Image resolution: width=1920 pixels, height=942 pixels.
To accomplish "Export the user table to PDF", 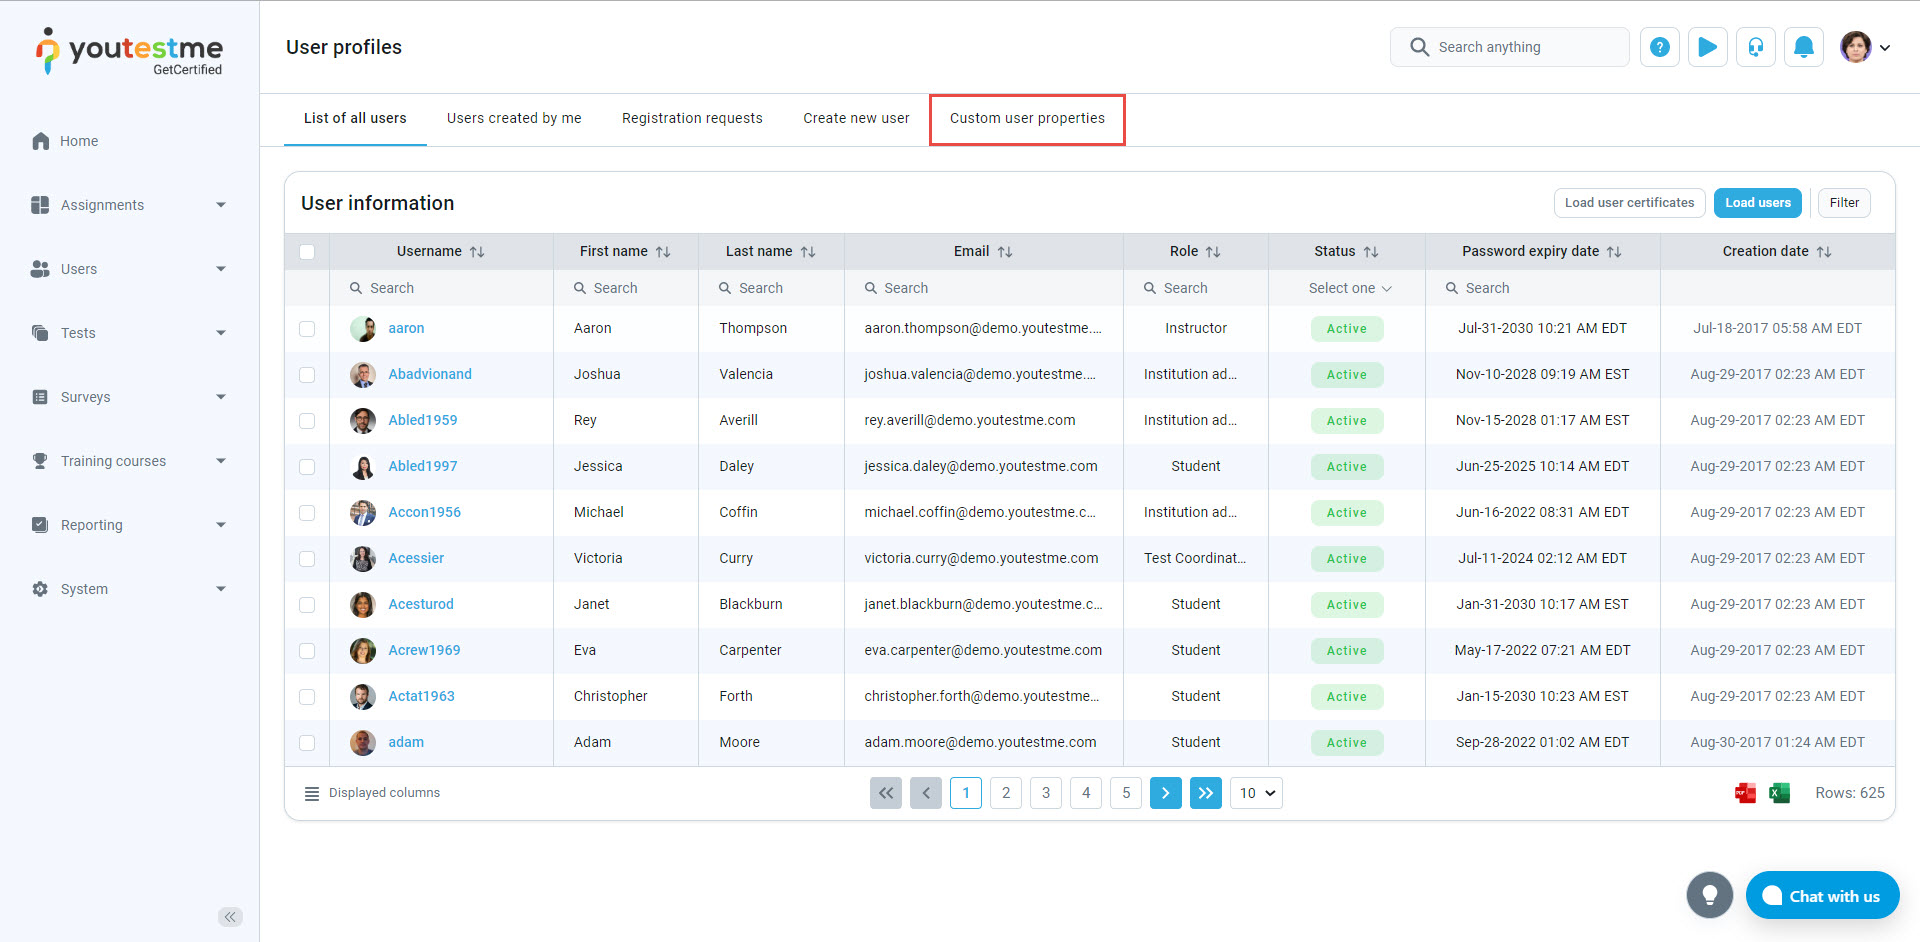I will point(1745,793).
